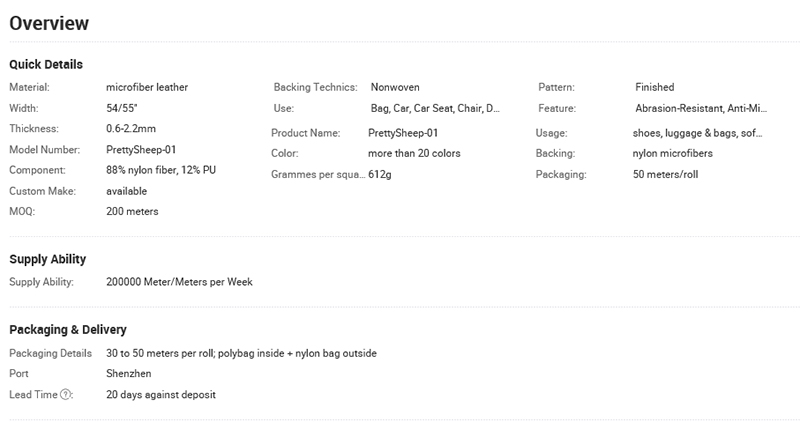Click the truncated Usage value 'shoes, luggage & bags'

(697, 133)
